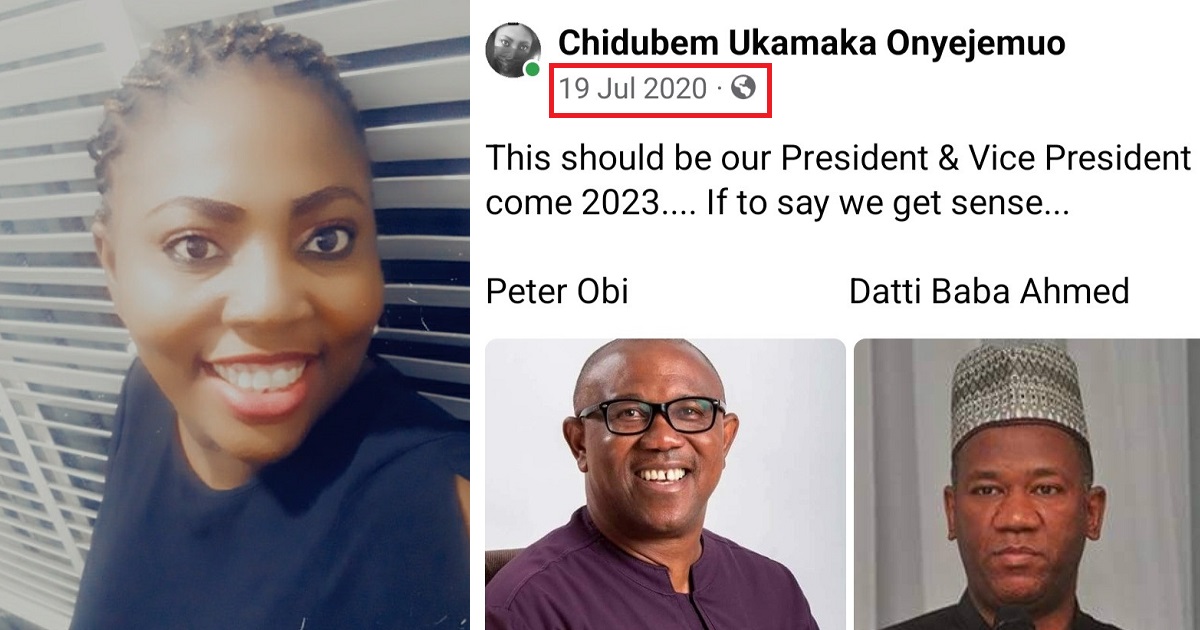Open the Datti Baba Ahmed portrait photo

1027,484
